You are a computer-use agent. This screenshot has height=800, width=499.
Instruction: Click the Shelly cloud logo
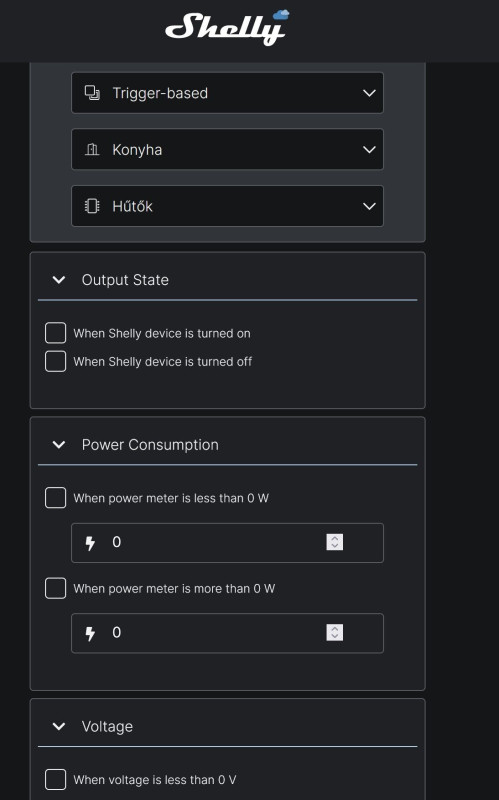pyautogui.click(x=227, y=28)
